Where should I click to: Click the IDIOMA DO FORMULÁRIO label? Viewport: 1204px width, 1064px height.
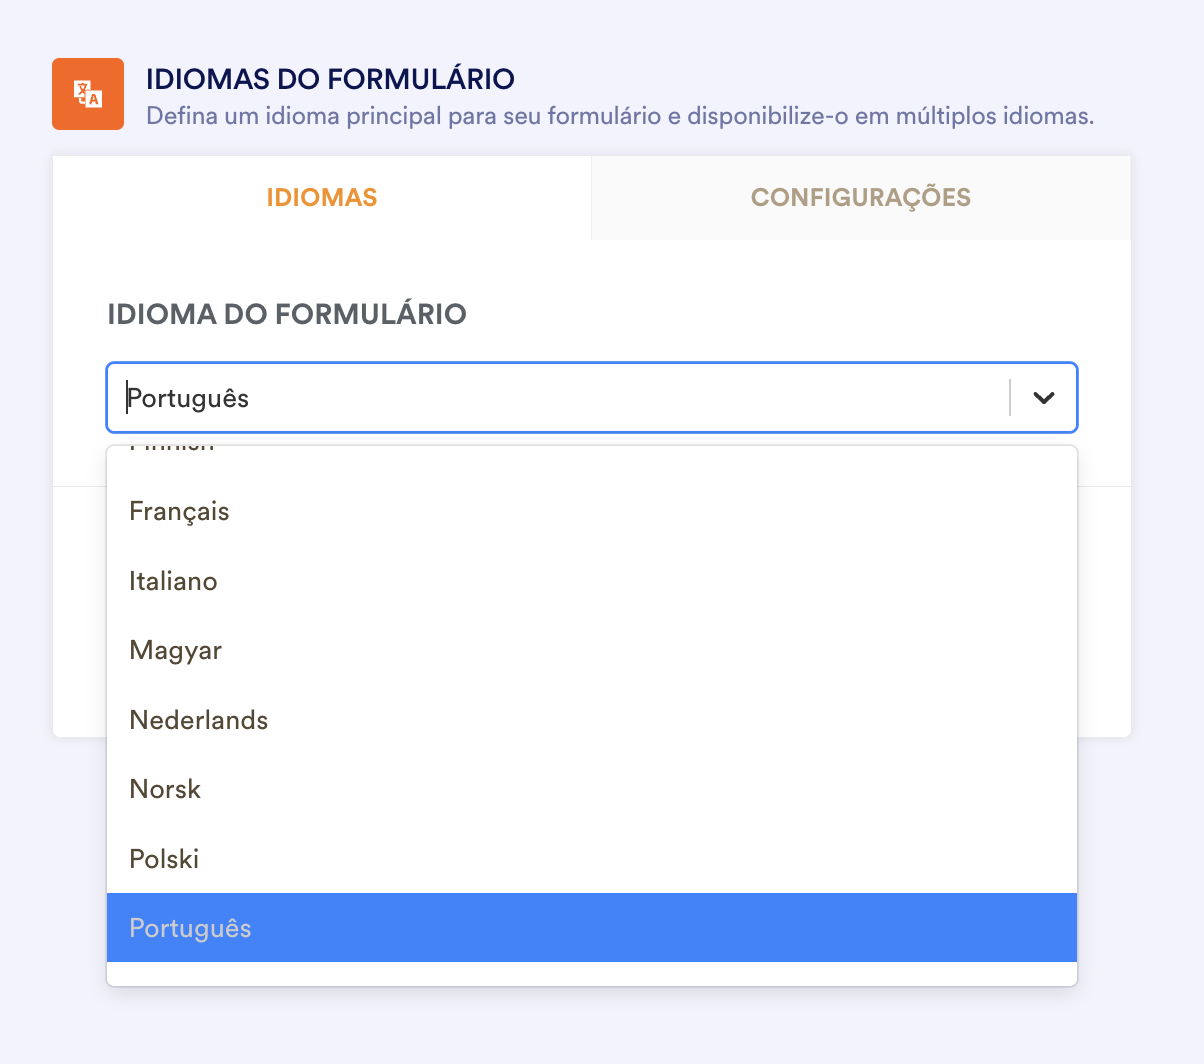287,313
